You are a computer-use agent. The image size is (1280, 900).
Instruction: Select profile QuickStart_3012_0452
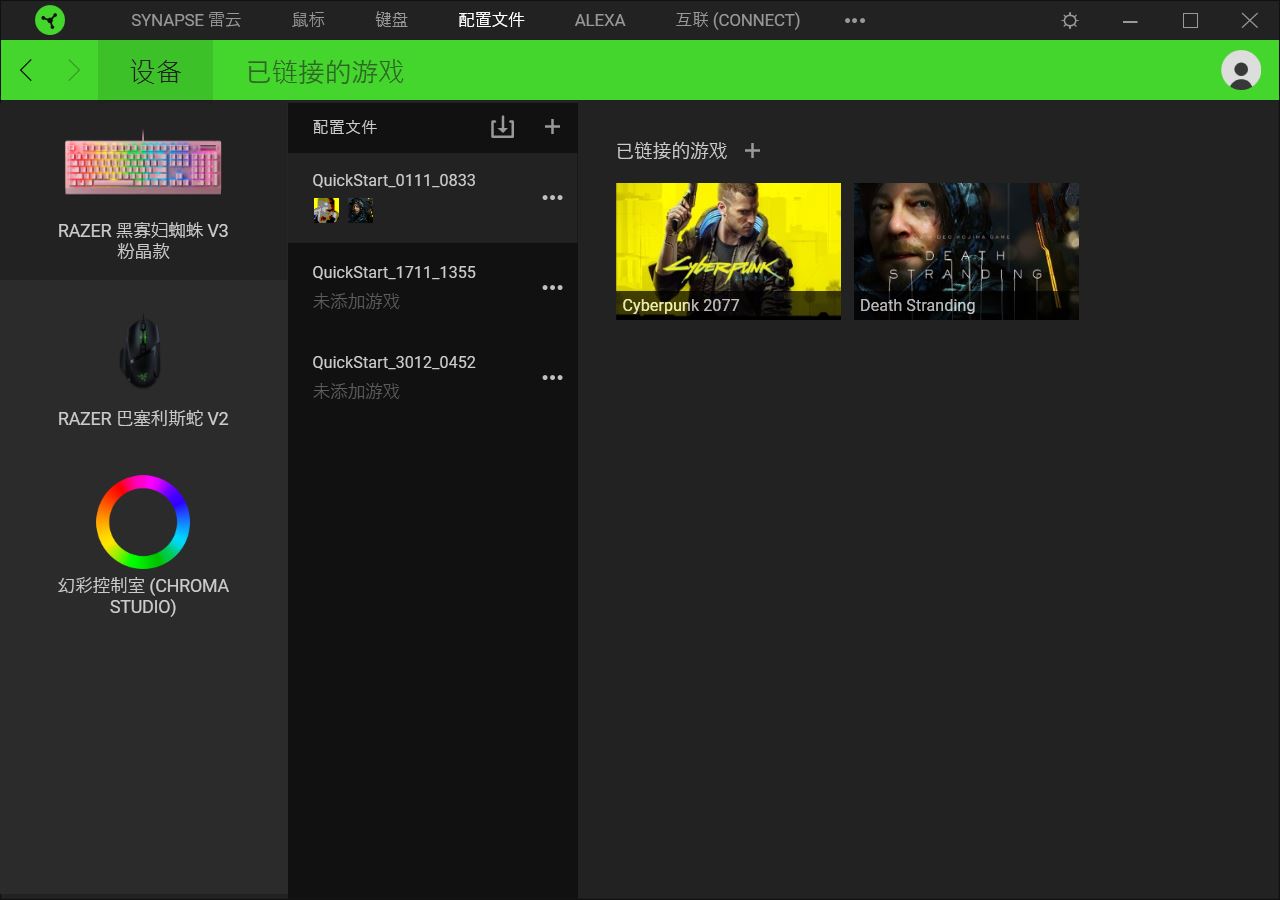click(x=432, y=378)
